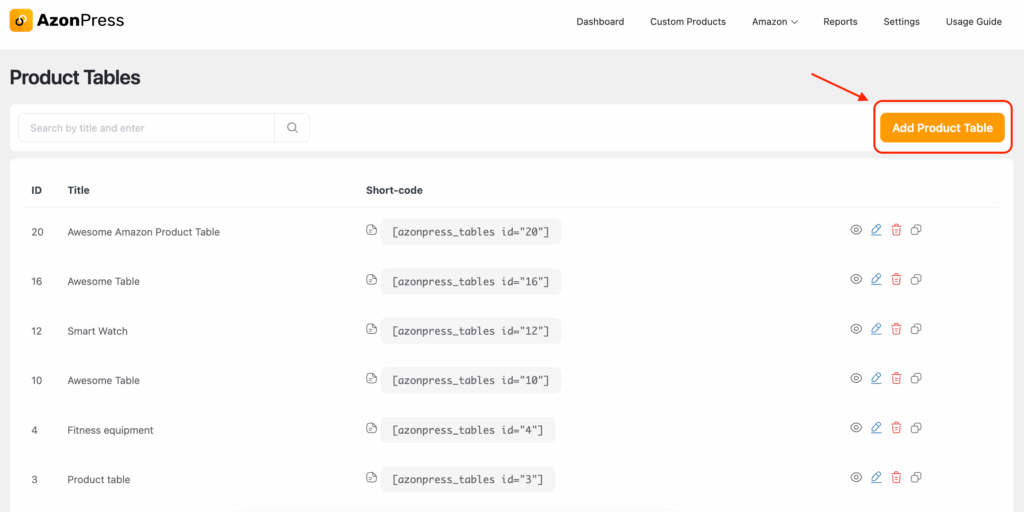
Task: Edit Awesome Amazon Product Table pencil icon
Action: pyautogui.click(x=876, y=230)
